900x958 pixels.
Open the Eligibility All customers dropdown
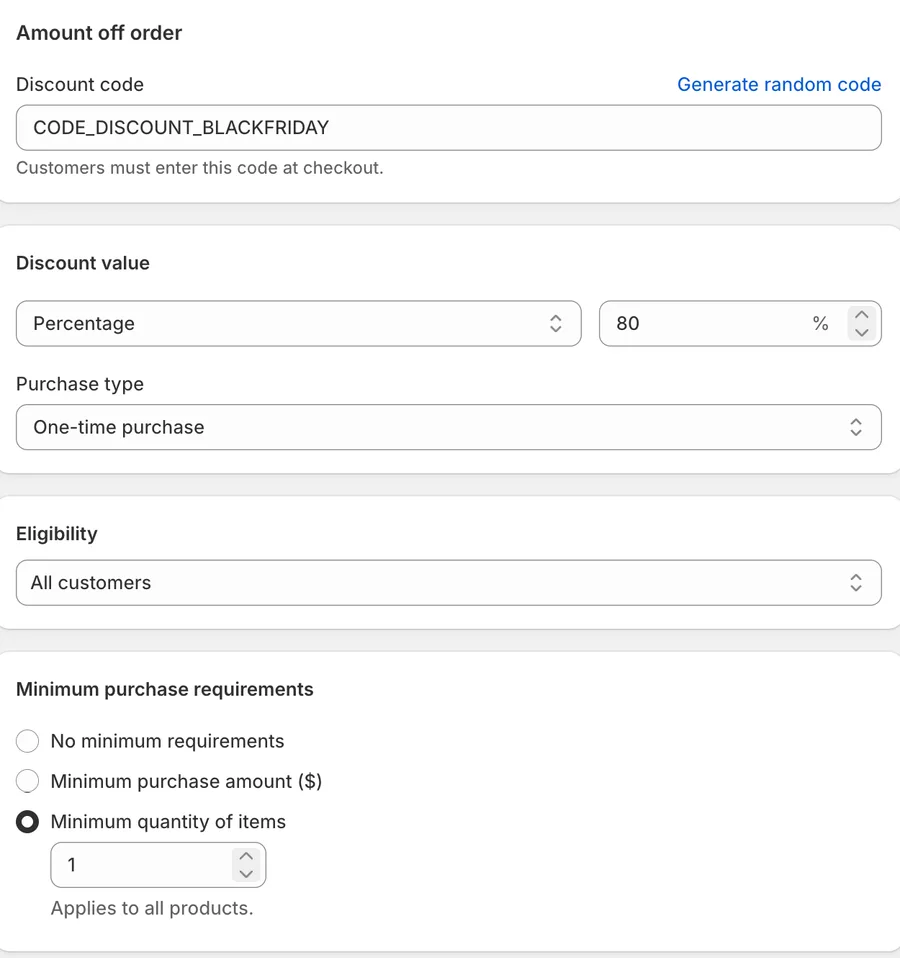pyautogui.click(x=448, y=583)
